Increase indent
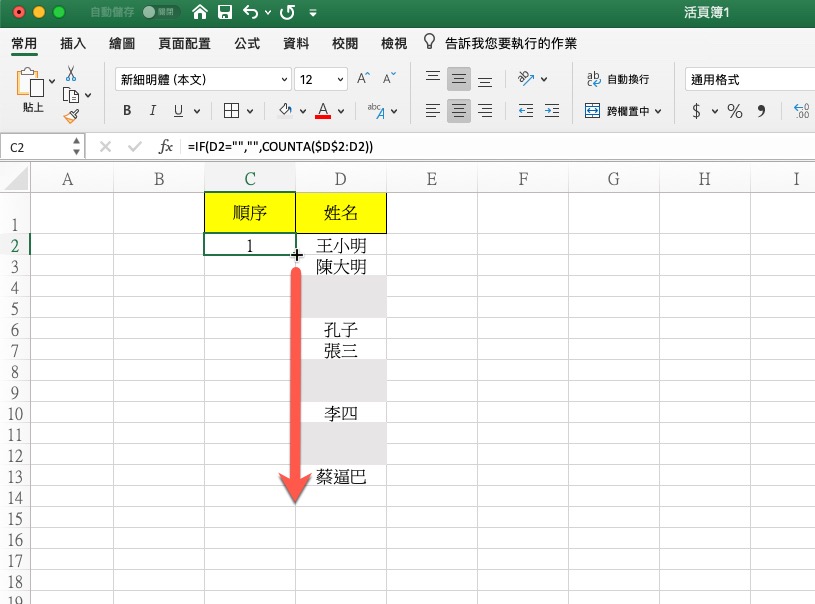 click(x=551, y=111)
